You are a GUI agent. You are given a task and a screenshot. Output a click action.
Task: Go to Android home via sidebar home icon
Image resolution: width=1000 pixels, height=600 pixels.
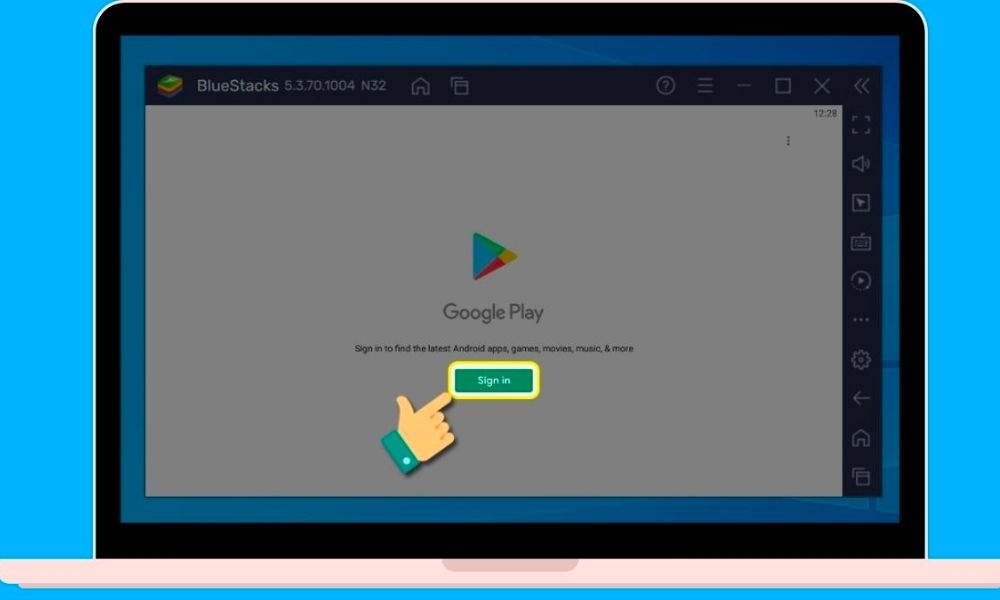[x=860, y=437]
